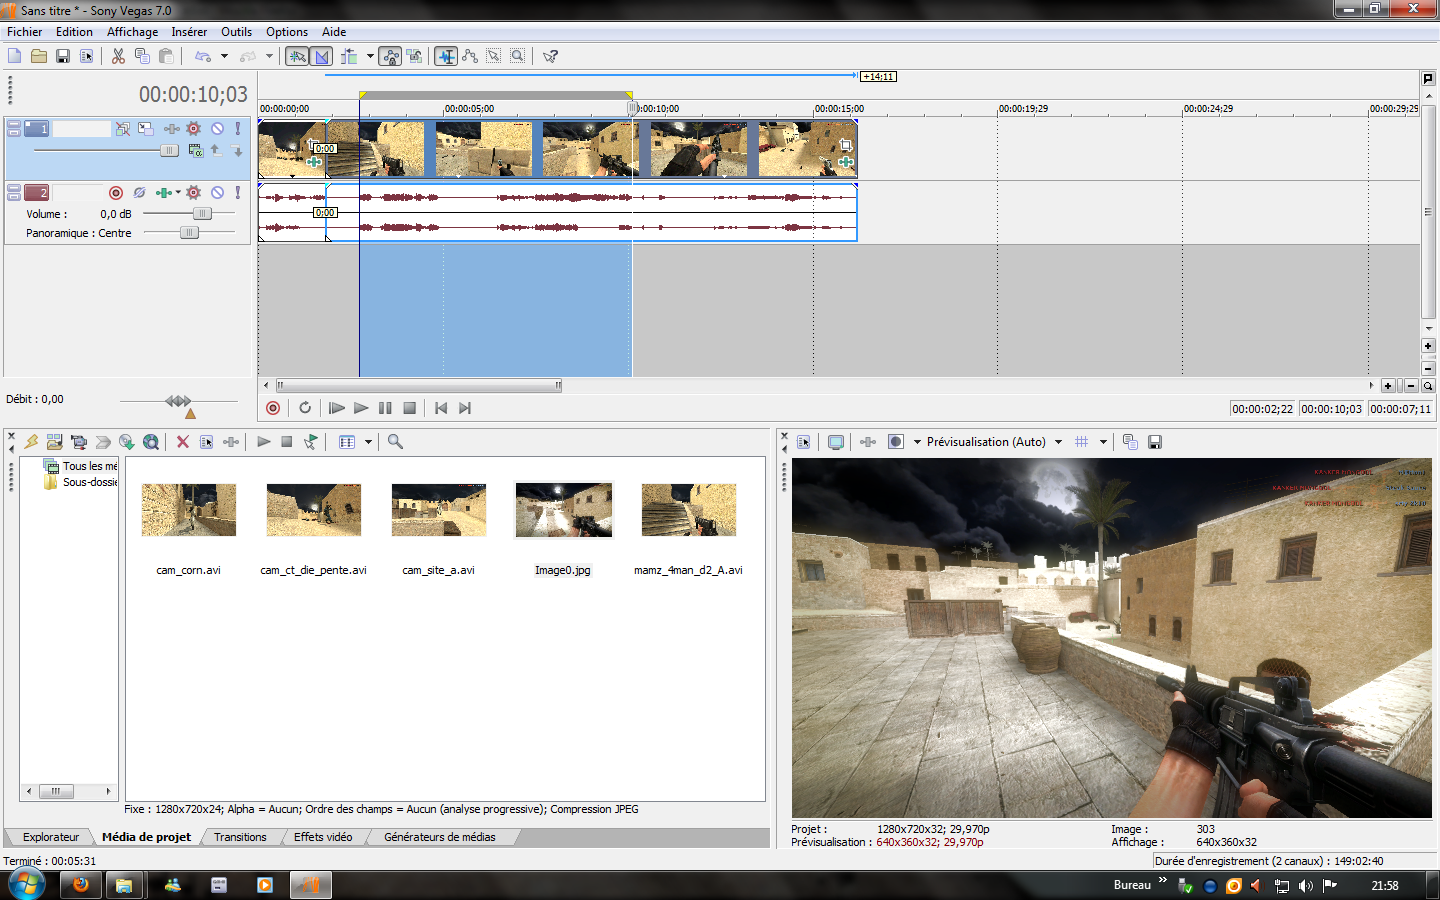
Task: Click Extract Audio from CD icon
Action: [127, 442]
